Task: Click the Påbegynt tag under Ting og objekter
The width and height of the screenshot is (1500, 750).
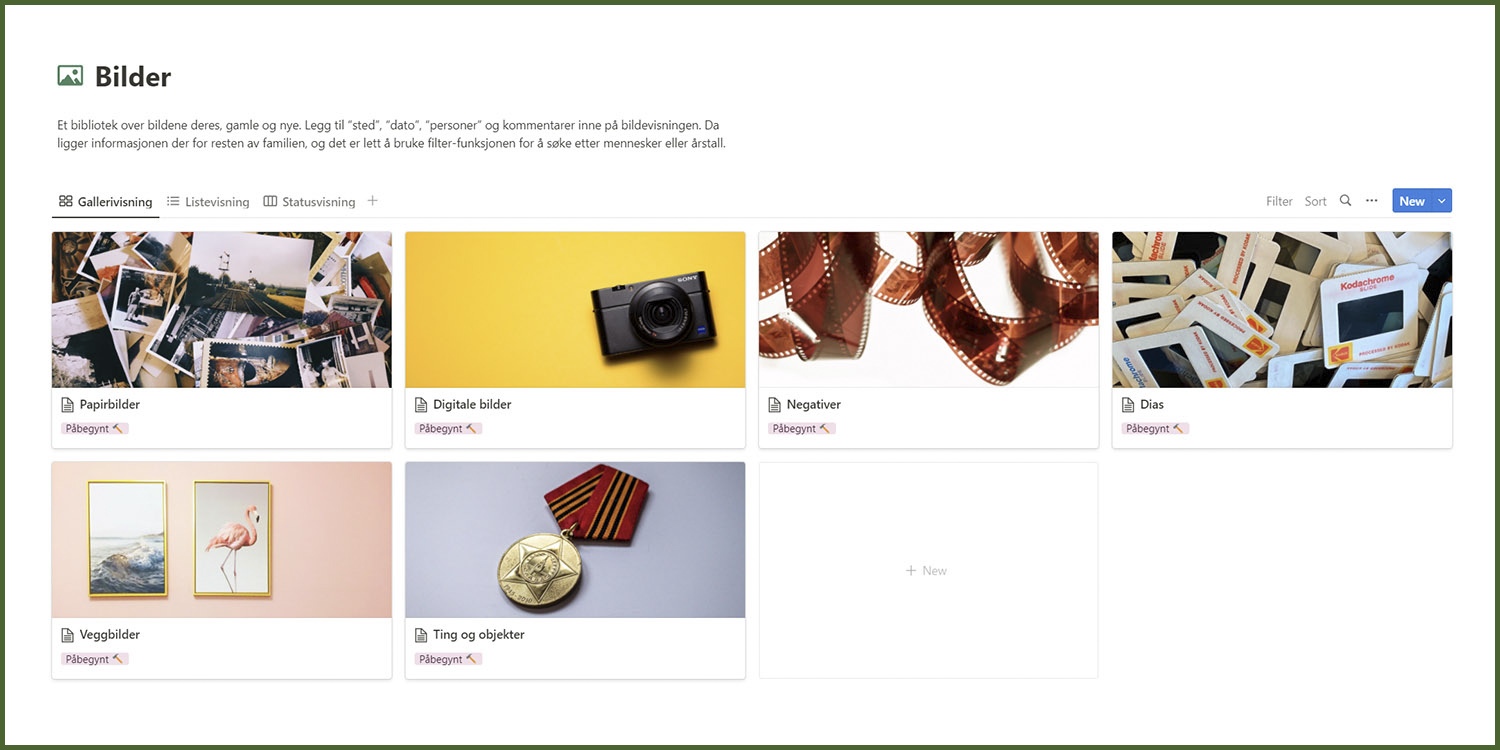Action: tap(448, 659)
